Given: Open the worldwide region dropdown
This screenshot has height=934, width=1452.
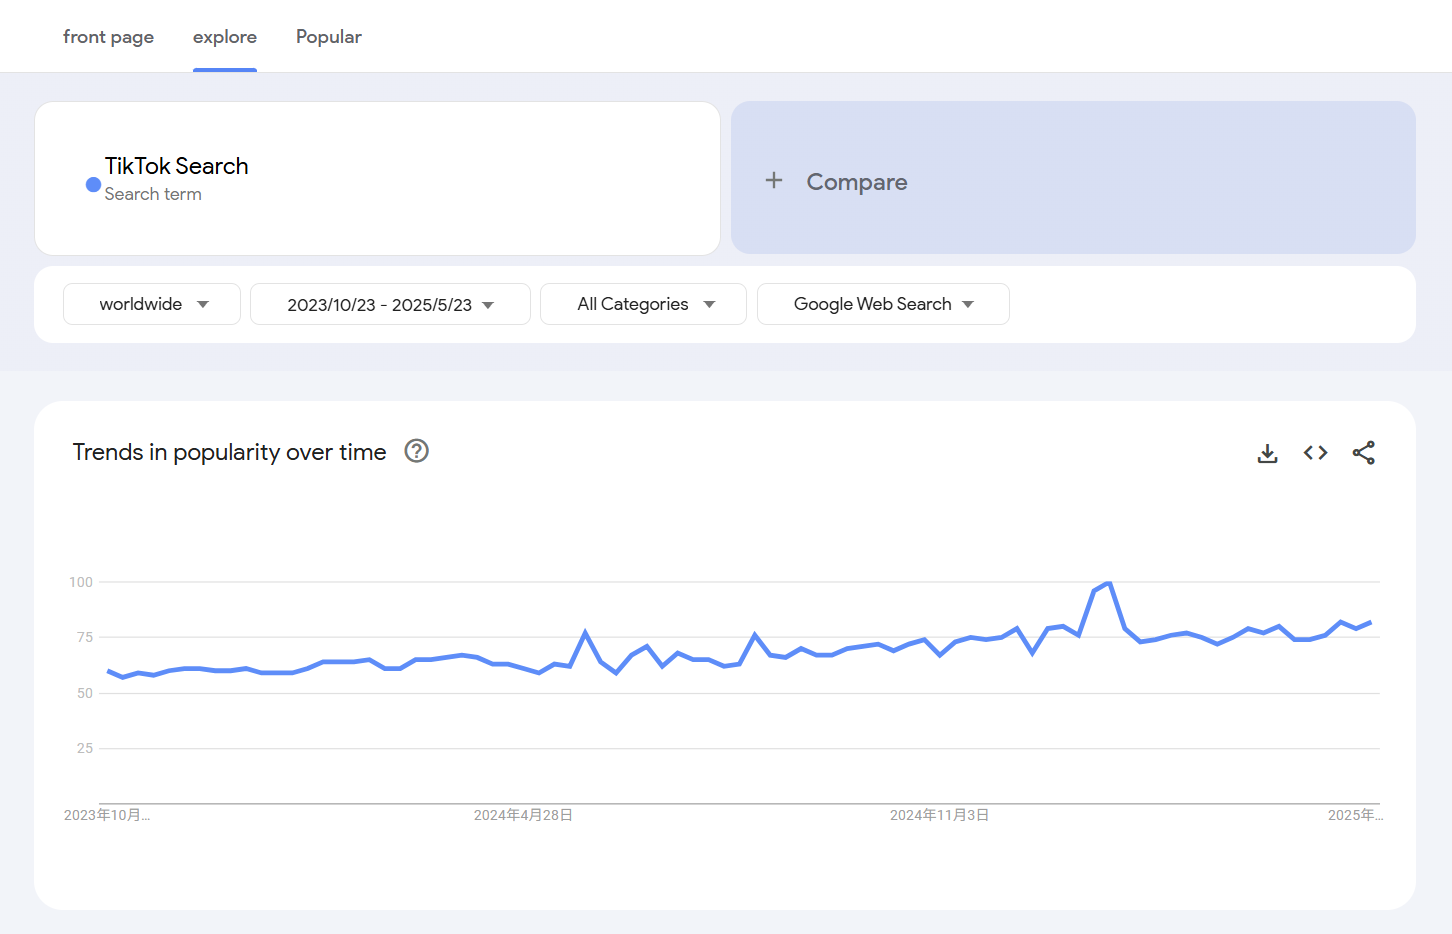Looking at the screenshot, I should tap(152, 304).
